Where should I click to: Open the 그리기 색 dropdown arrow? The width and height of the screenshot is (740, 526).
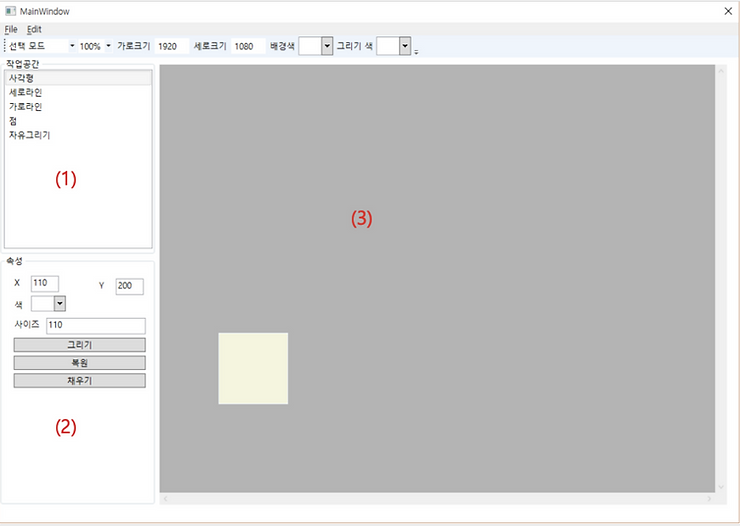coord(405,46)
